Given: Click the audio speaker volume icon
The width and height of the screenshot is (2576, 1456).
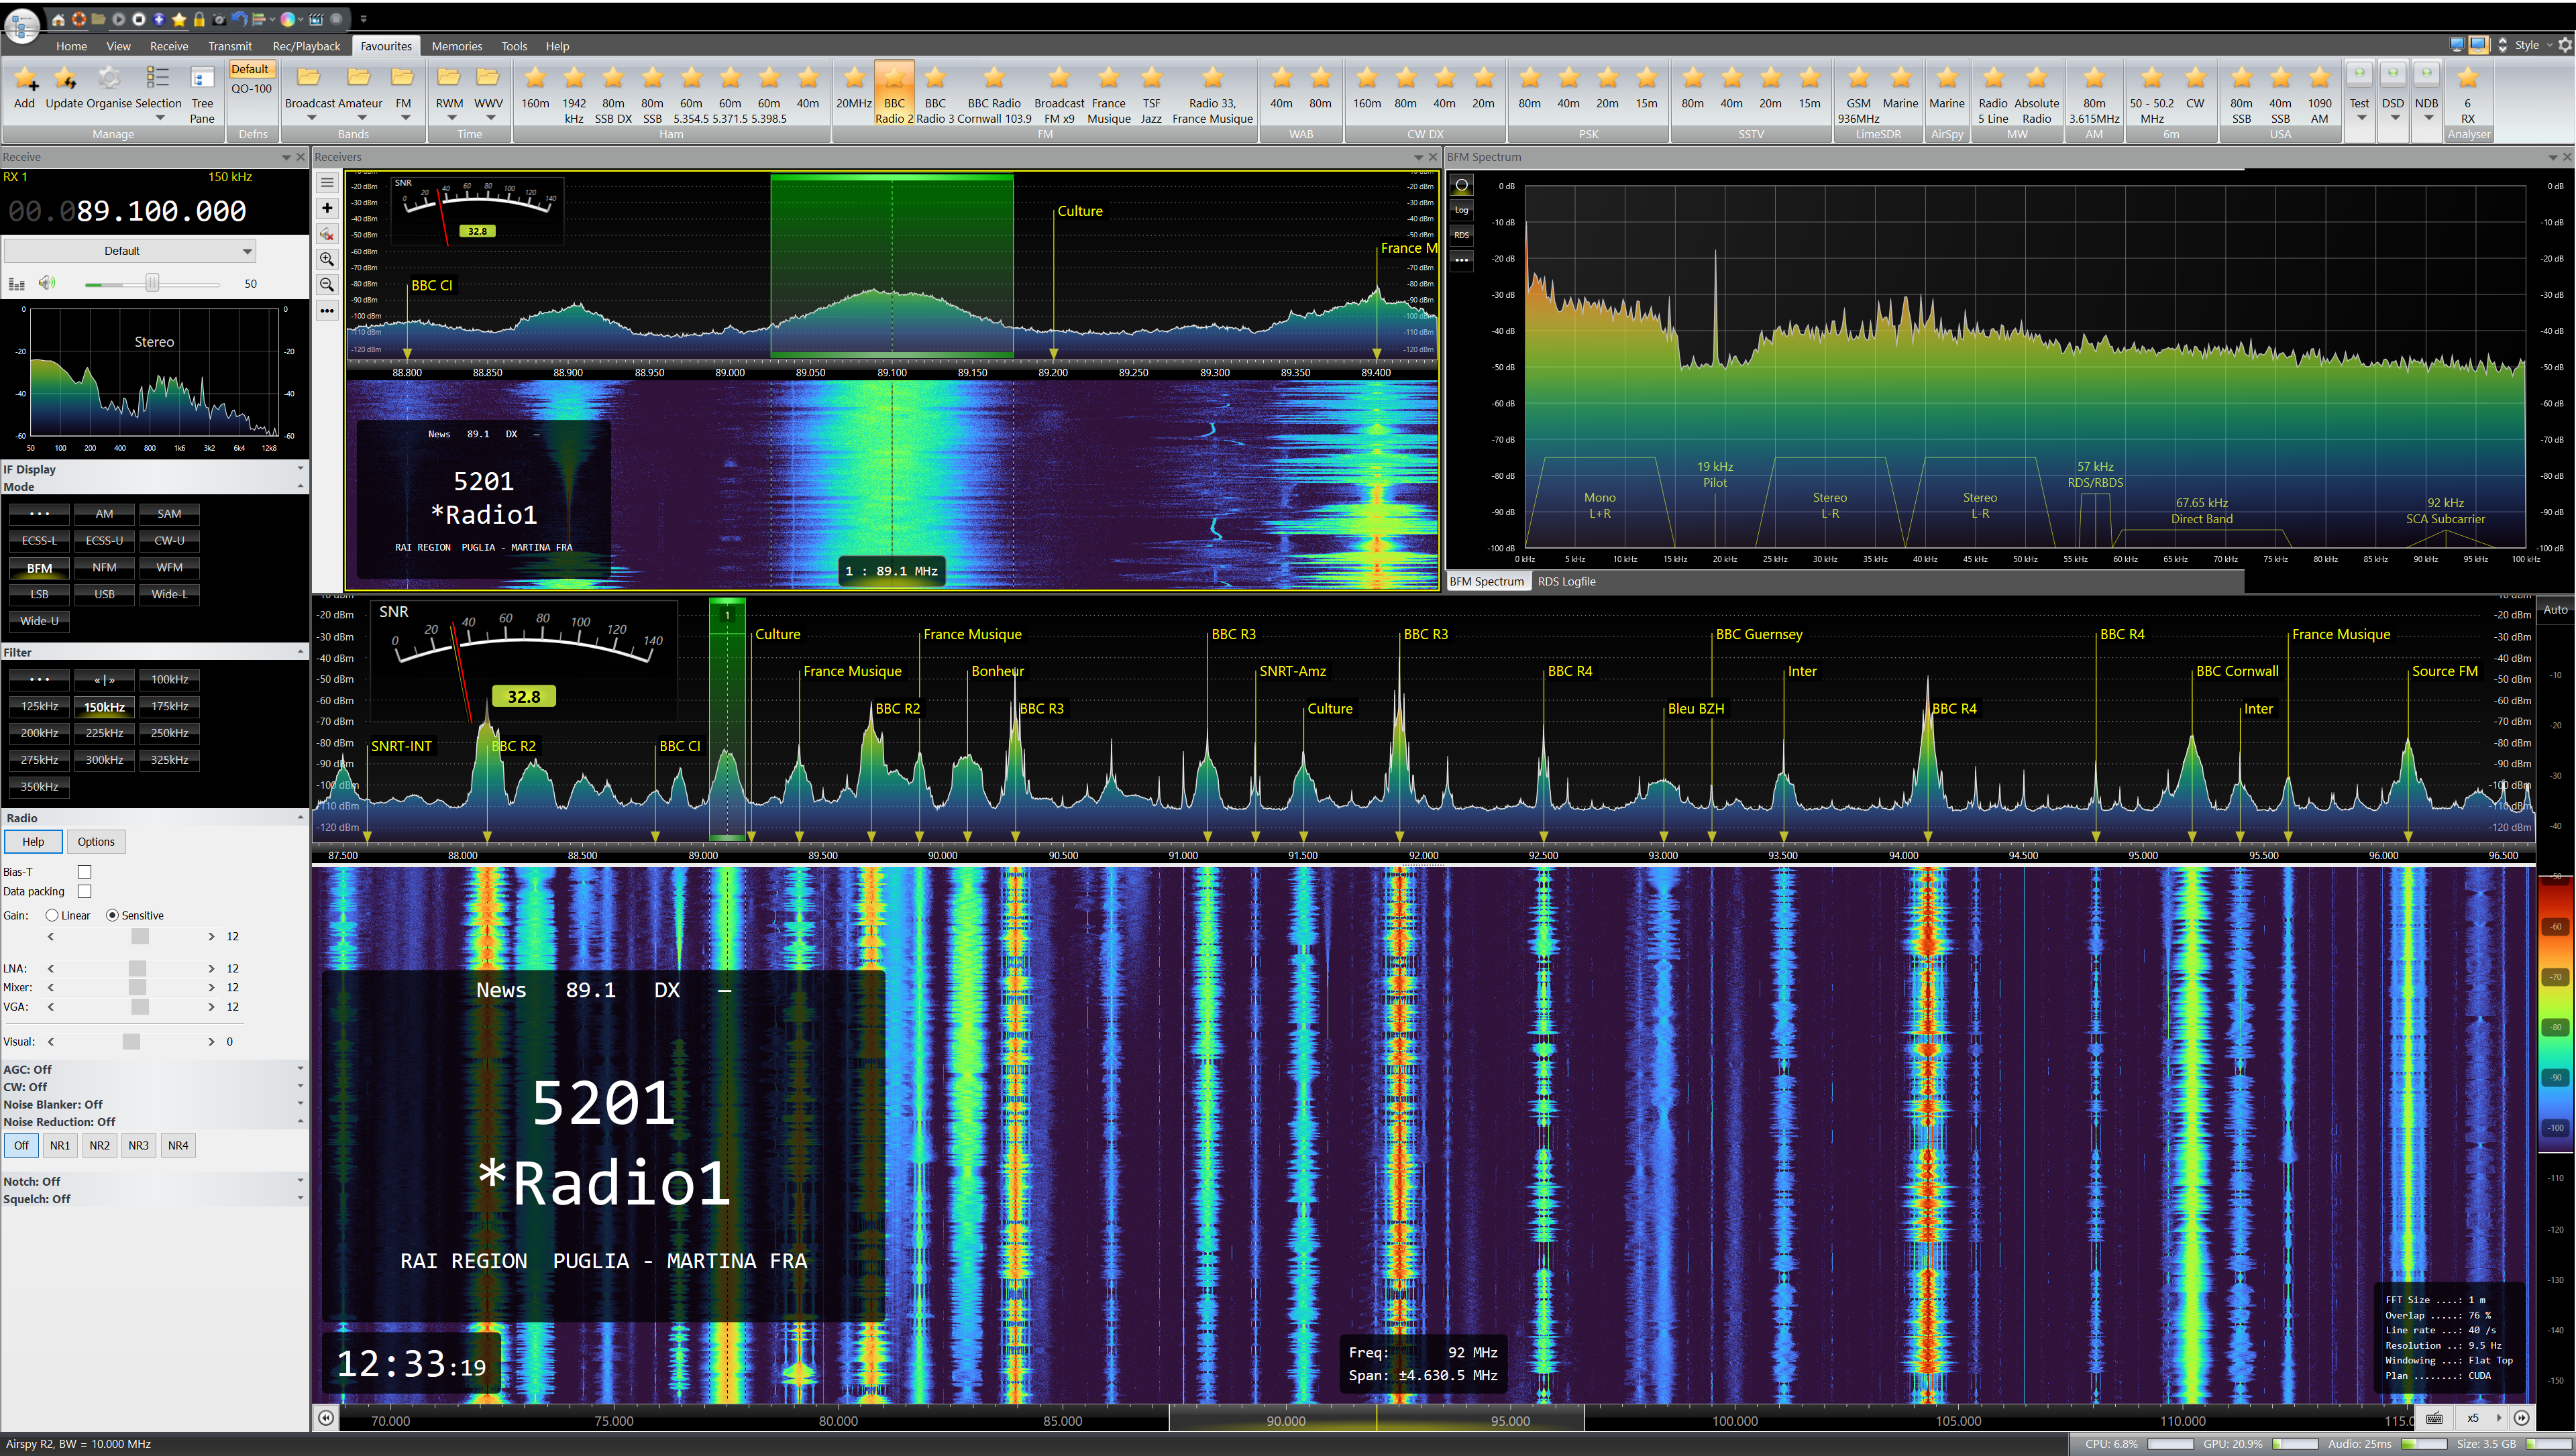Looking at the screenshot, I should 46,283.
